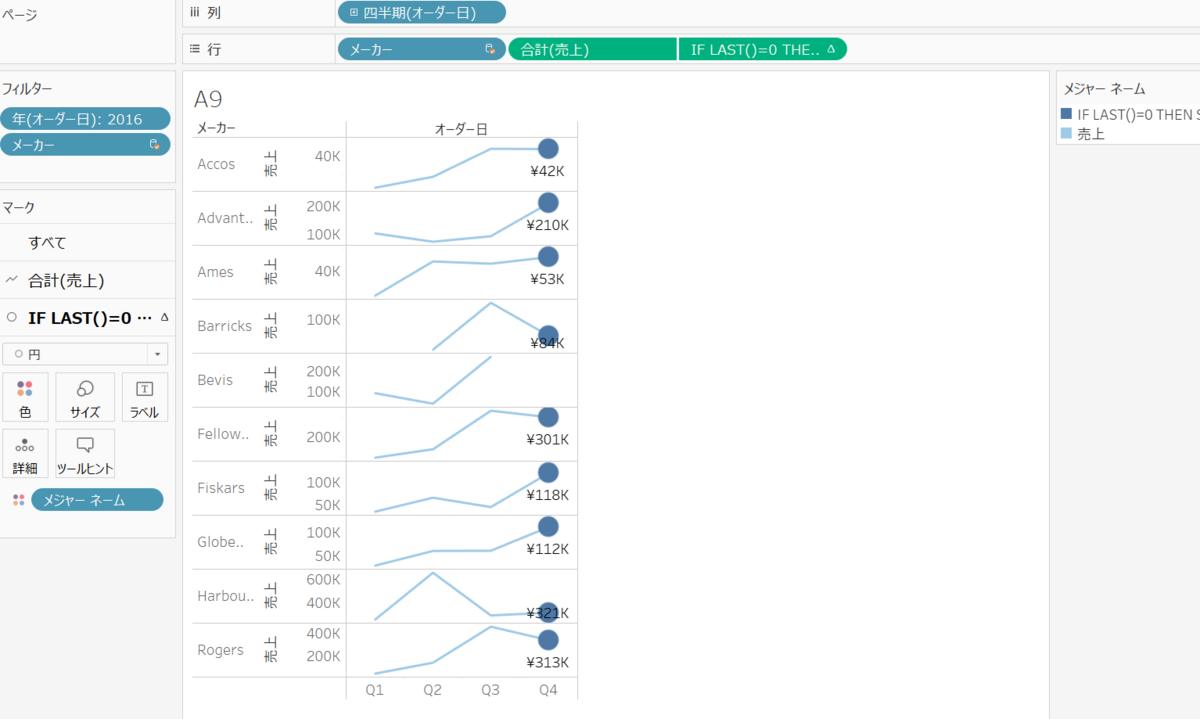Click the メーカー column header in the view
Viewport: 1200px width, 719px height.
coord(217,128)
